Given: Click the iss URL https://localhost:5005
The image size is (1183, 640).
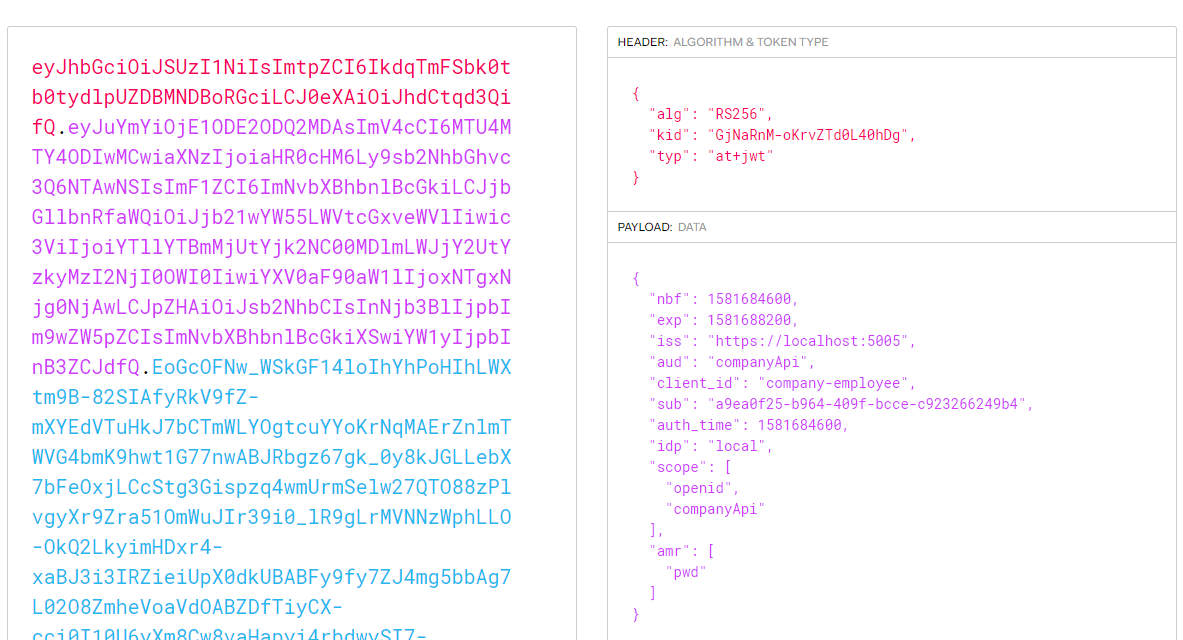Looking at the screenshot, I should point(811,341).
